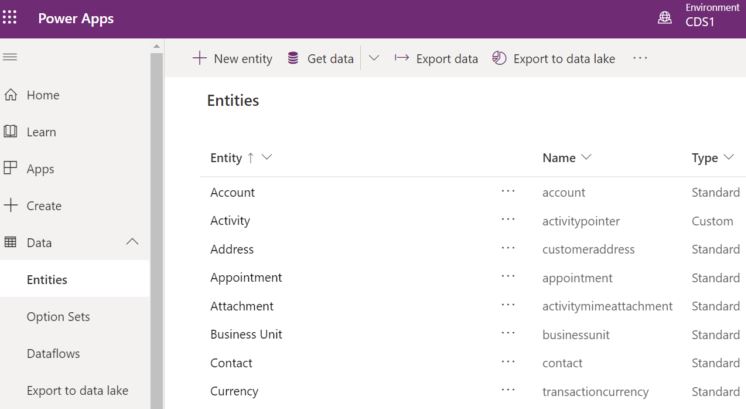Click the Entities page heading
The height and width of the screenshot is (409, 746).
click(233, 100)
